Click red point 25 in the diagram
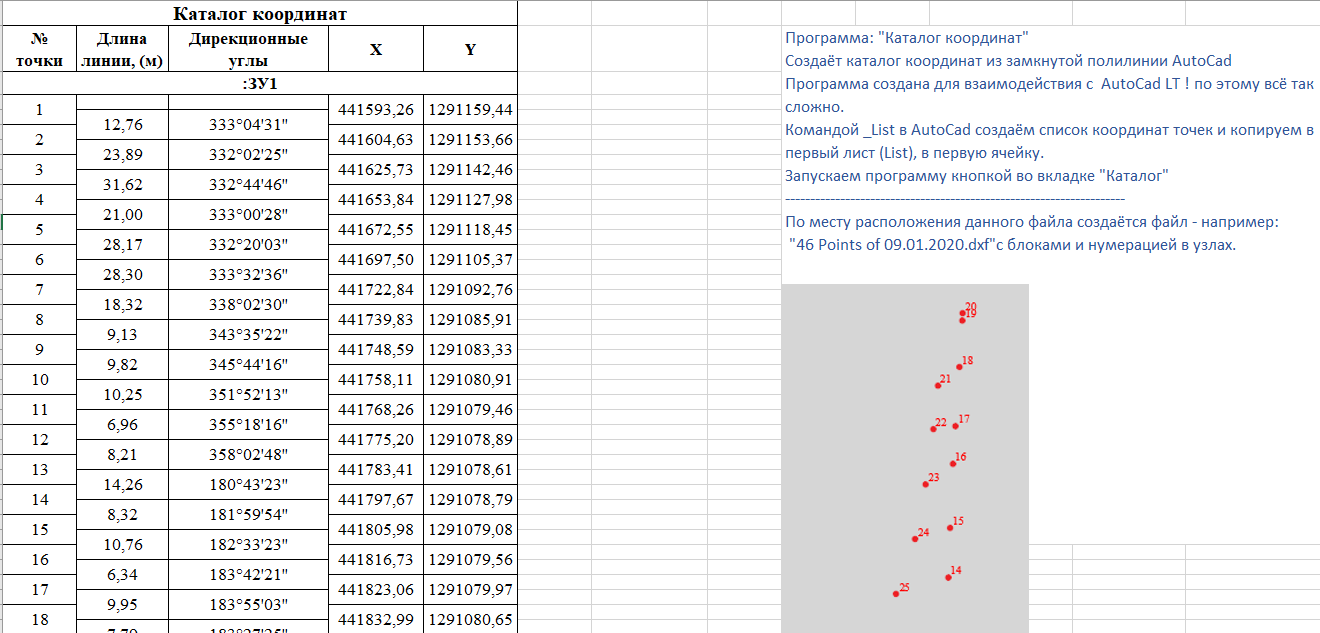Viewport: 1320px width, 633px height. (x=896, y=594)
